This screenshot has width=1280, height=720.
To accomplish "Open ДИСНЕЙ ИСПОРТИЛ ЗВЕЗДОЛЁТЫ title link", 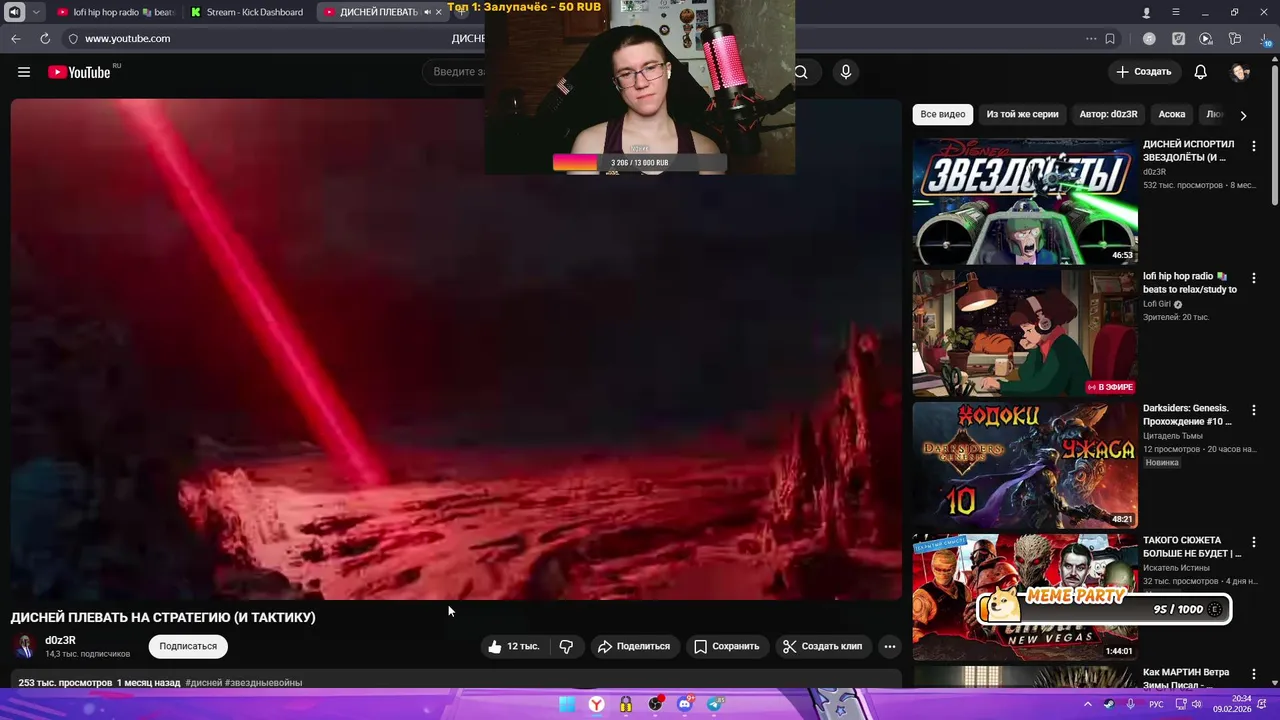I will [1189, 151].
